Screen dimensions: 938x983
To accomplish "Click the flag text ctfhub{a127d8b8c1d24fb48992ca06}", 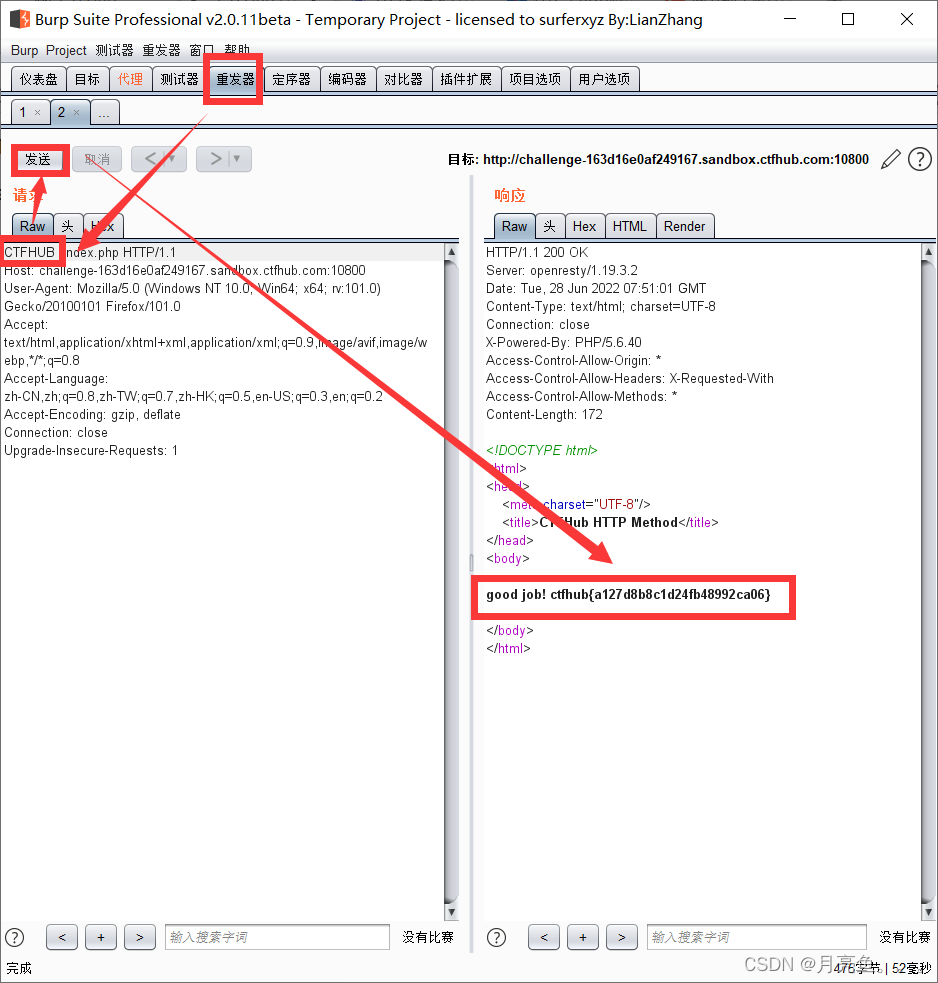I will (660, 594).
